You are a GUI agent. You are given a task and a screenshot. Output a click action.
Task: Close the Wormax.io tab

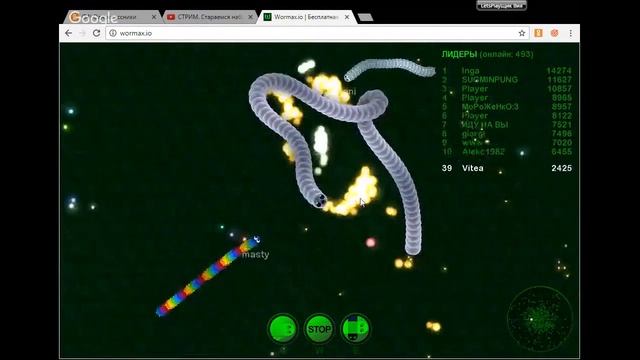tap(347, 17)
